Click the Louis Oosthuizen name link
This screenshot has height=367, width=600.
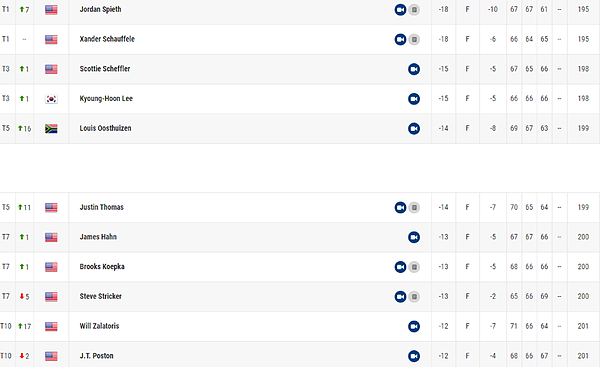coord(105,128)
